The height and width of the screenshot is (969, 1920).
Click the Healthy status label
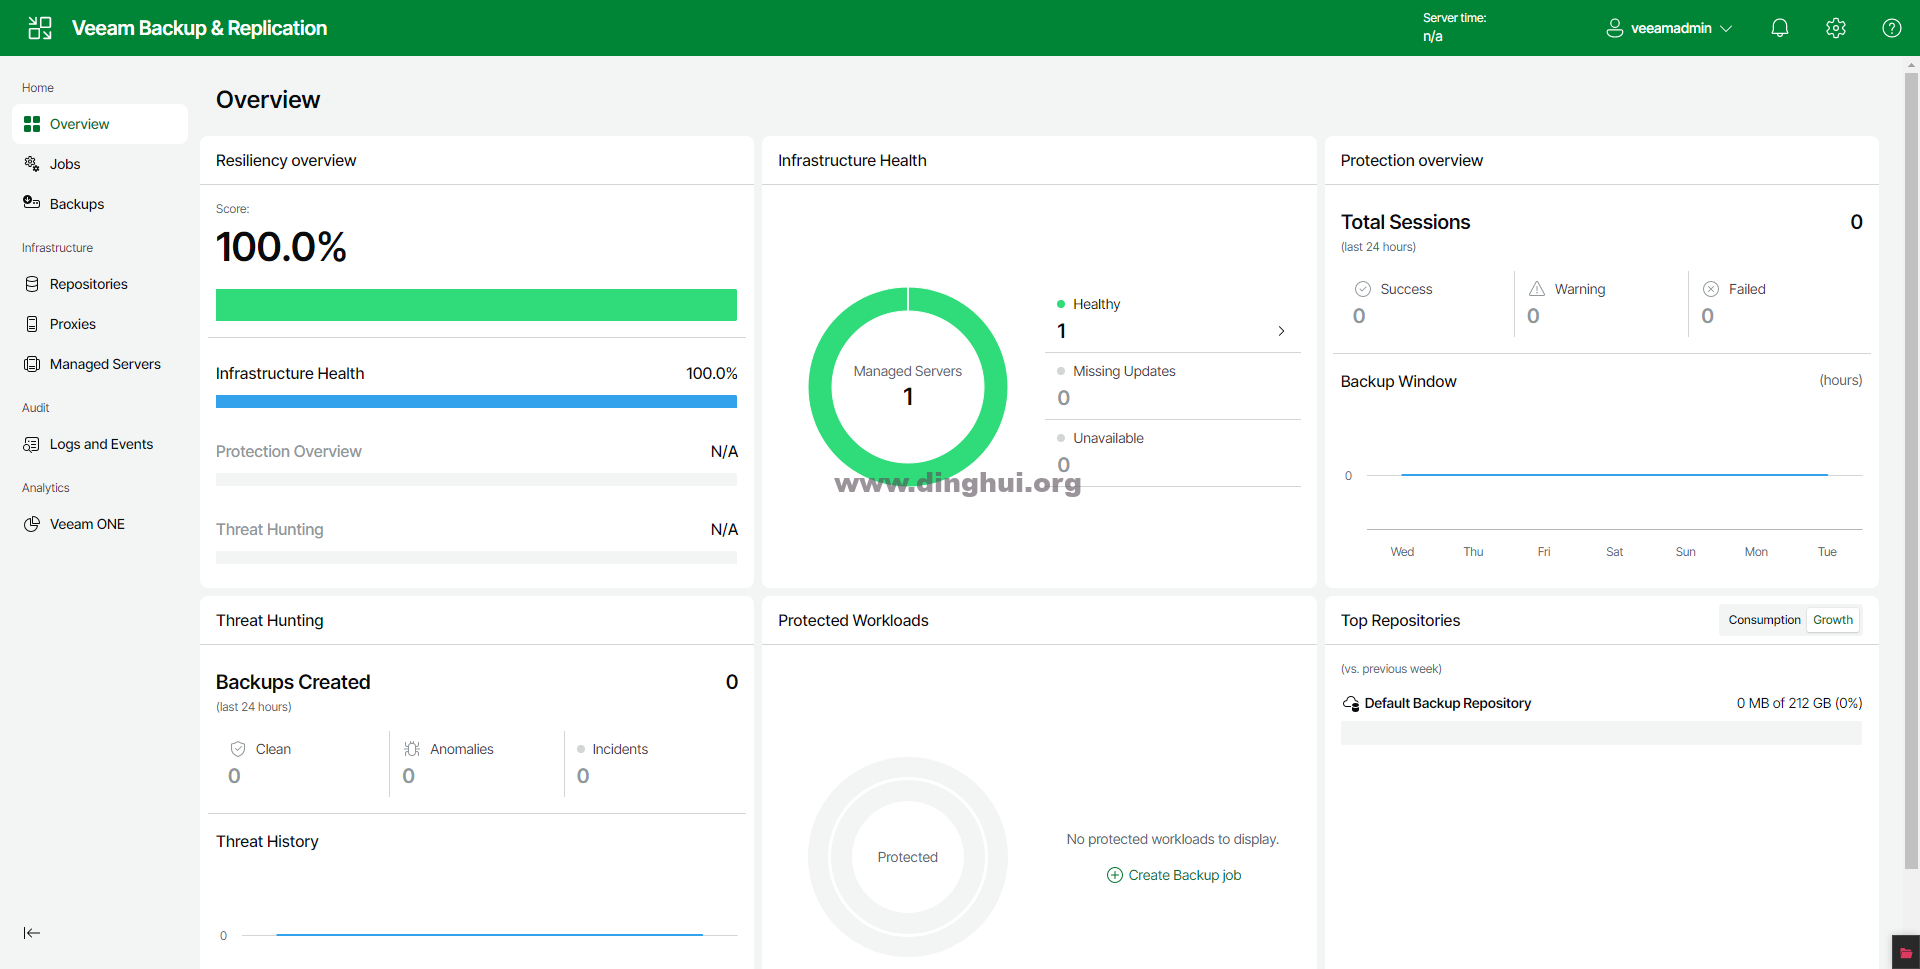1096,304
